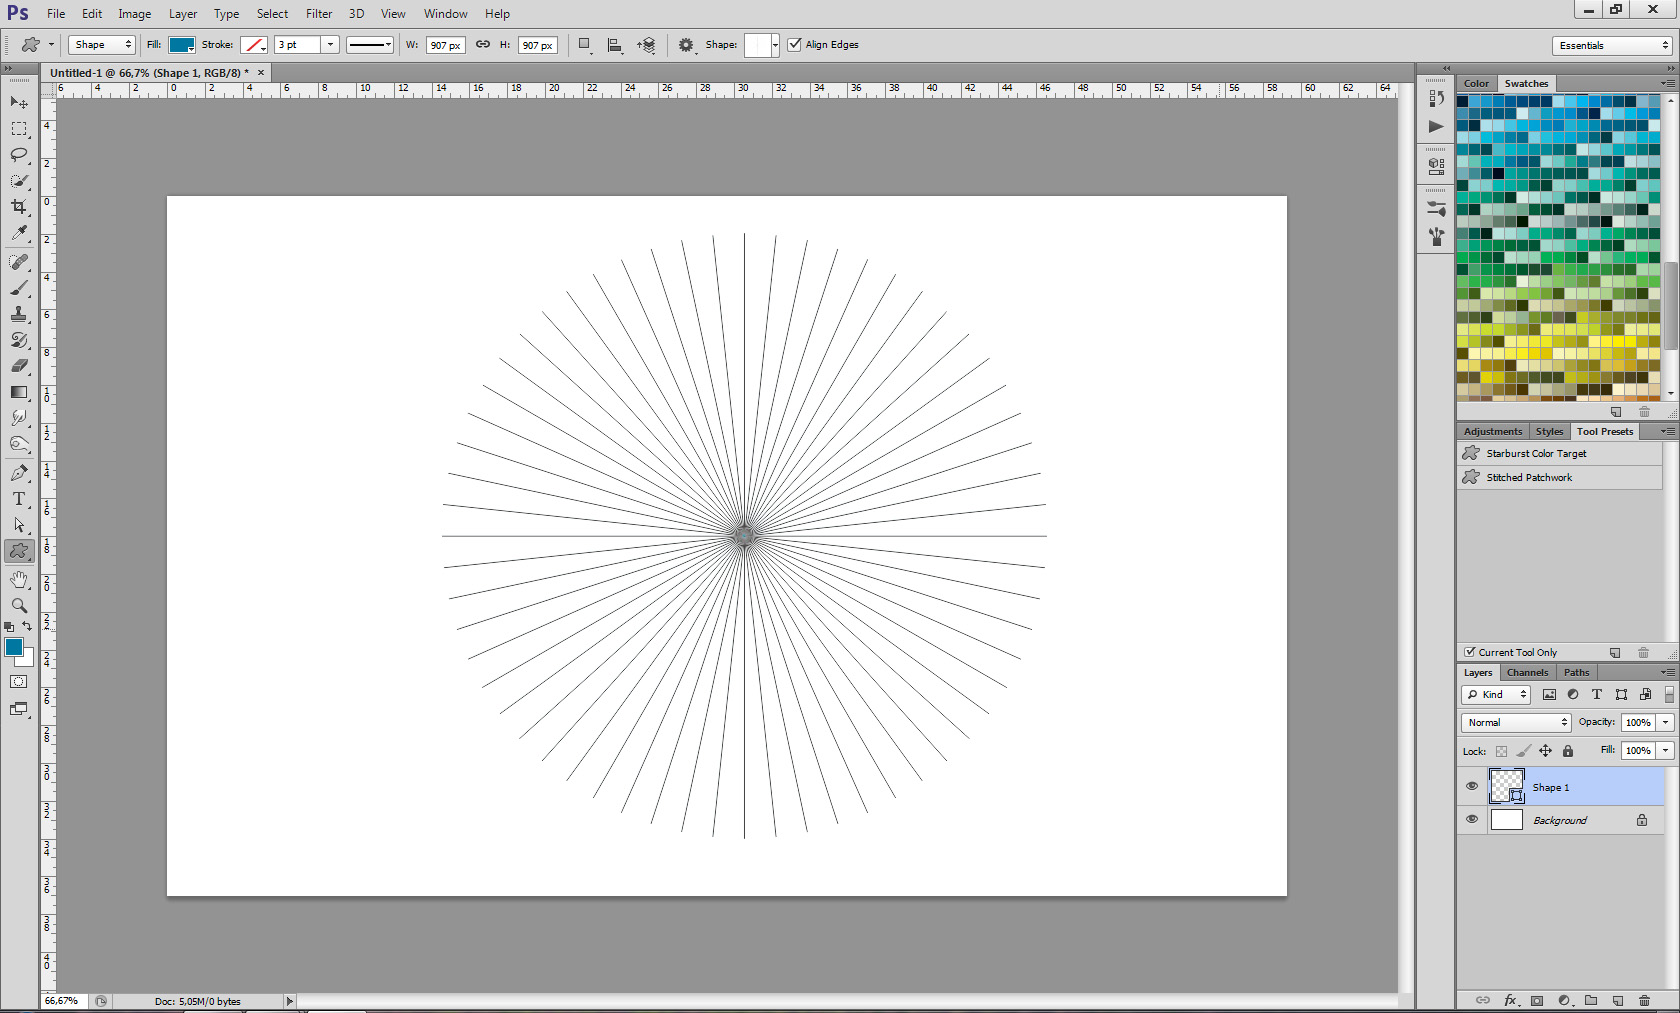Uncheck the Align Edges checkbox
This screenshot has width=1680, height=1013.
(794, 45)
